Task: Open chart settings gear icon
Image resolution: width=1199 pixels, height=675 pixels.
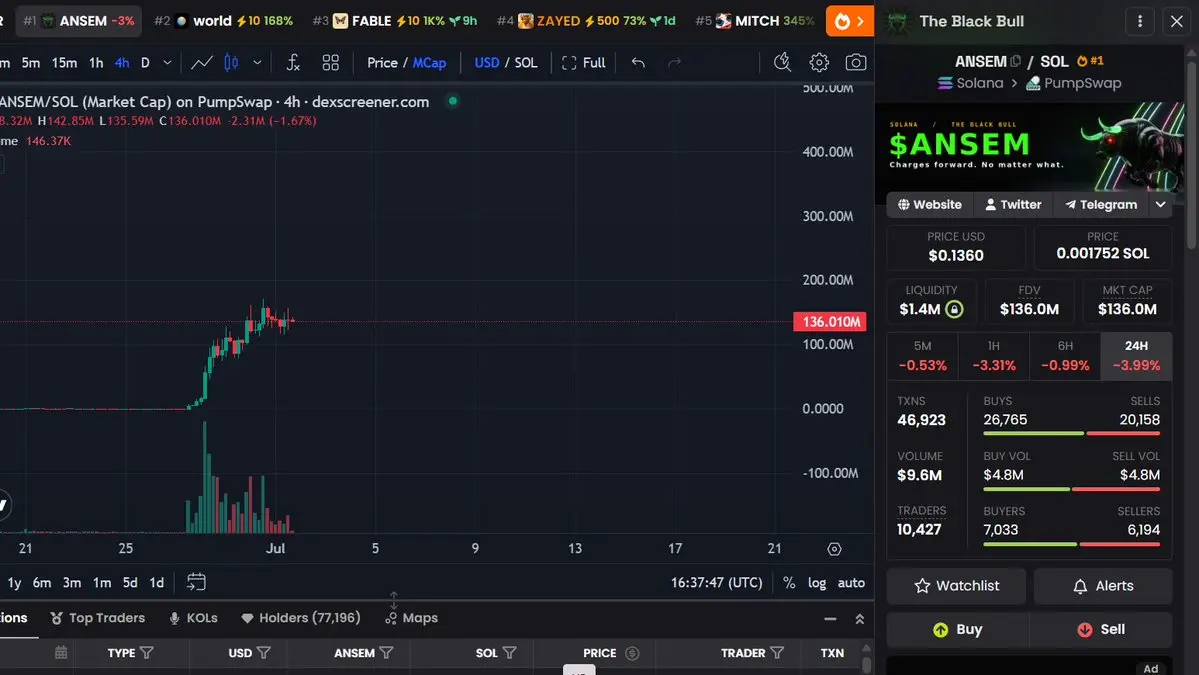Action: [819, 63]
